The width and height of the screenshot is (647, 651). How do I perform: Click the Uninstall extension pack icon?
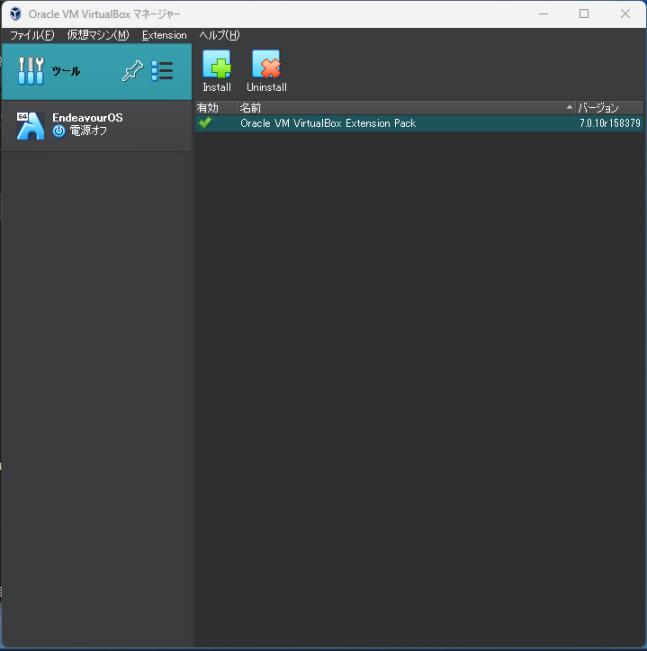(x=266, y=64)
